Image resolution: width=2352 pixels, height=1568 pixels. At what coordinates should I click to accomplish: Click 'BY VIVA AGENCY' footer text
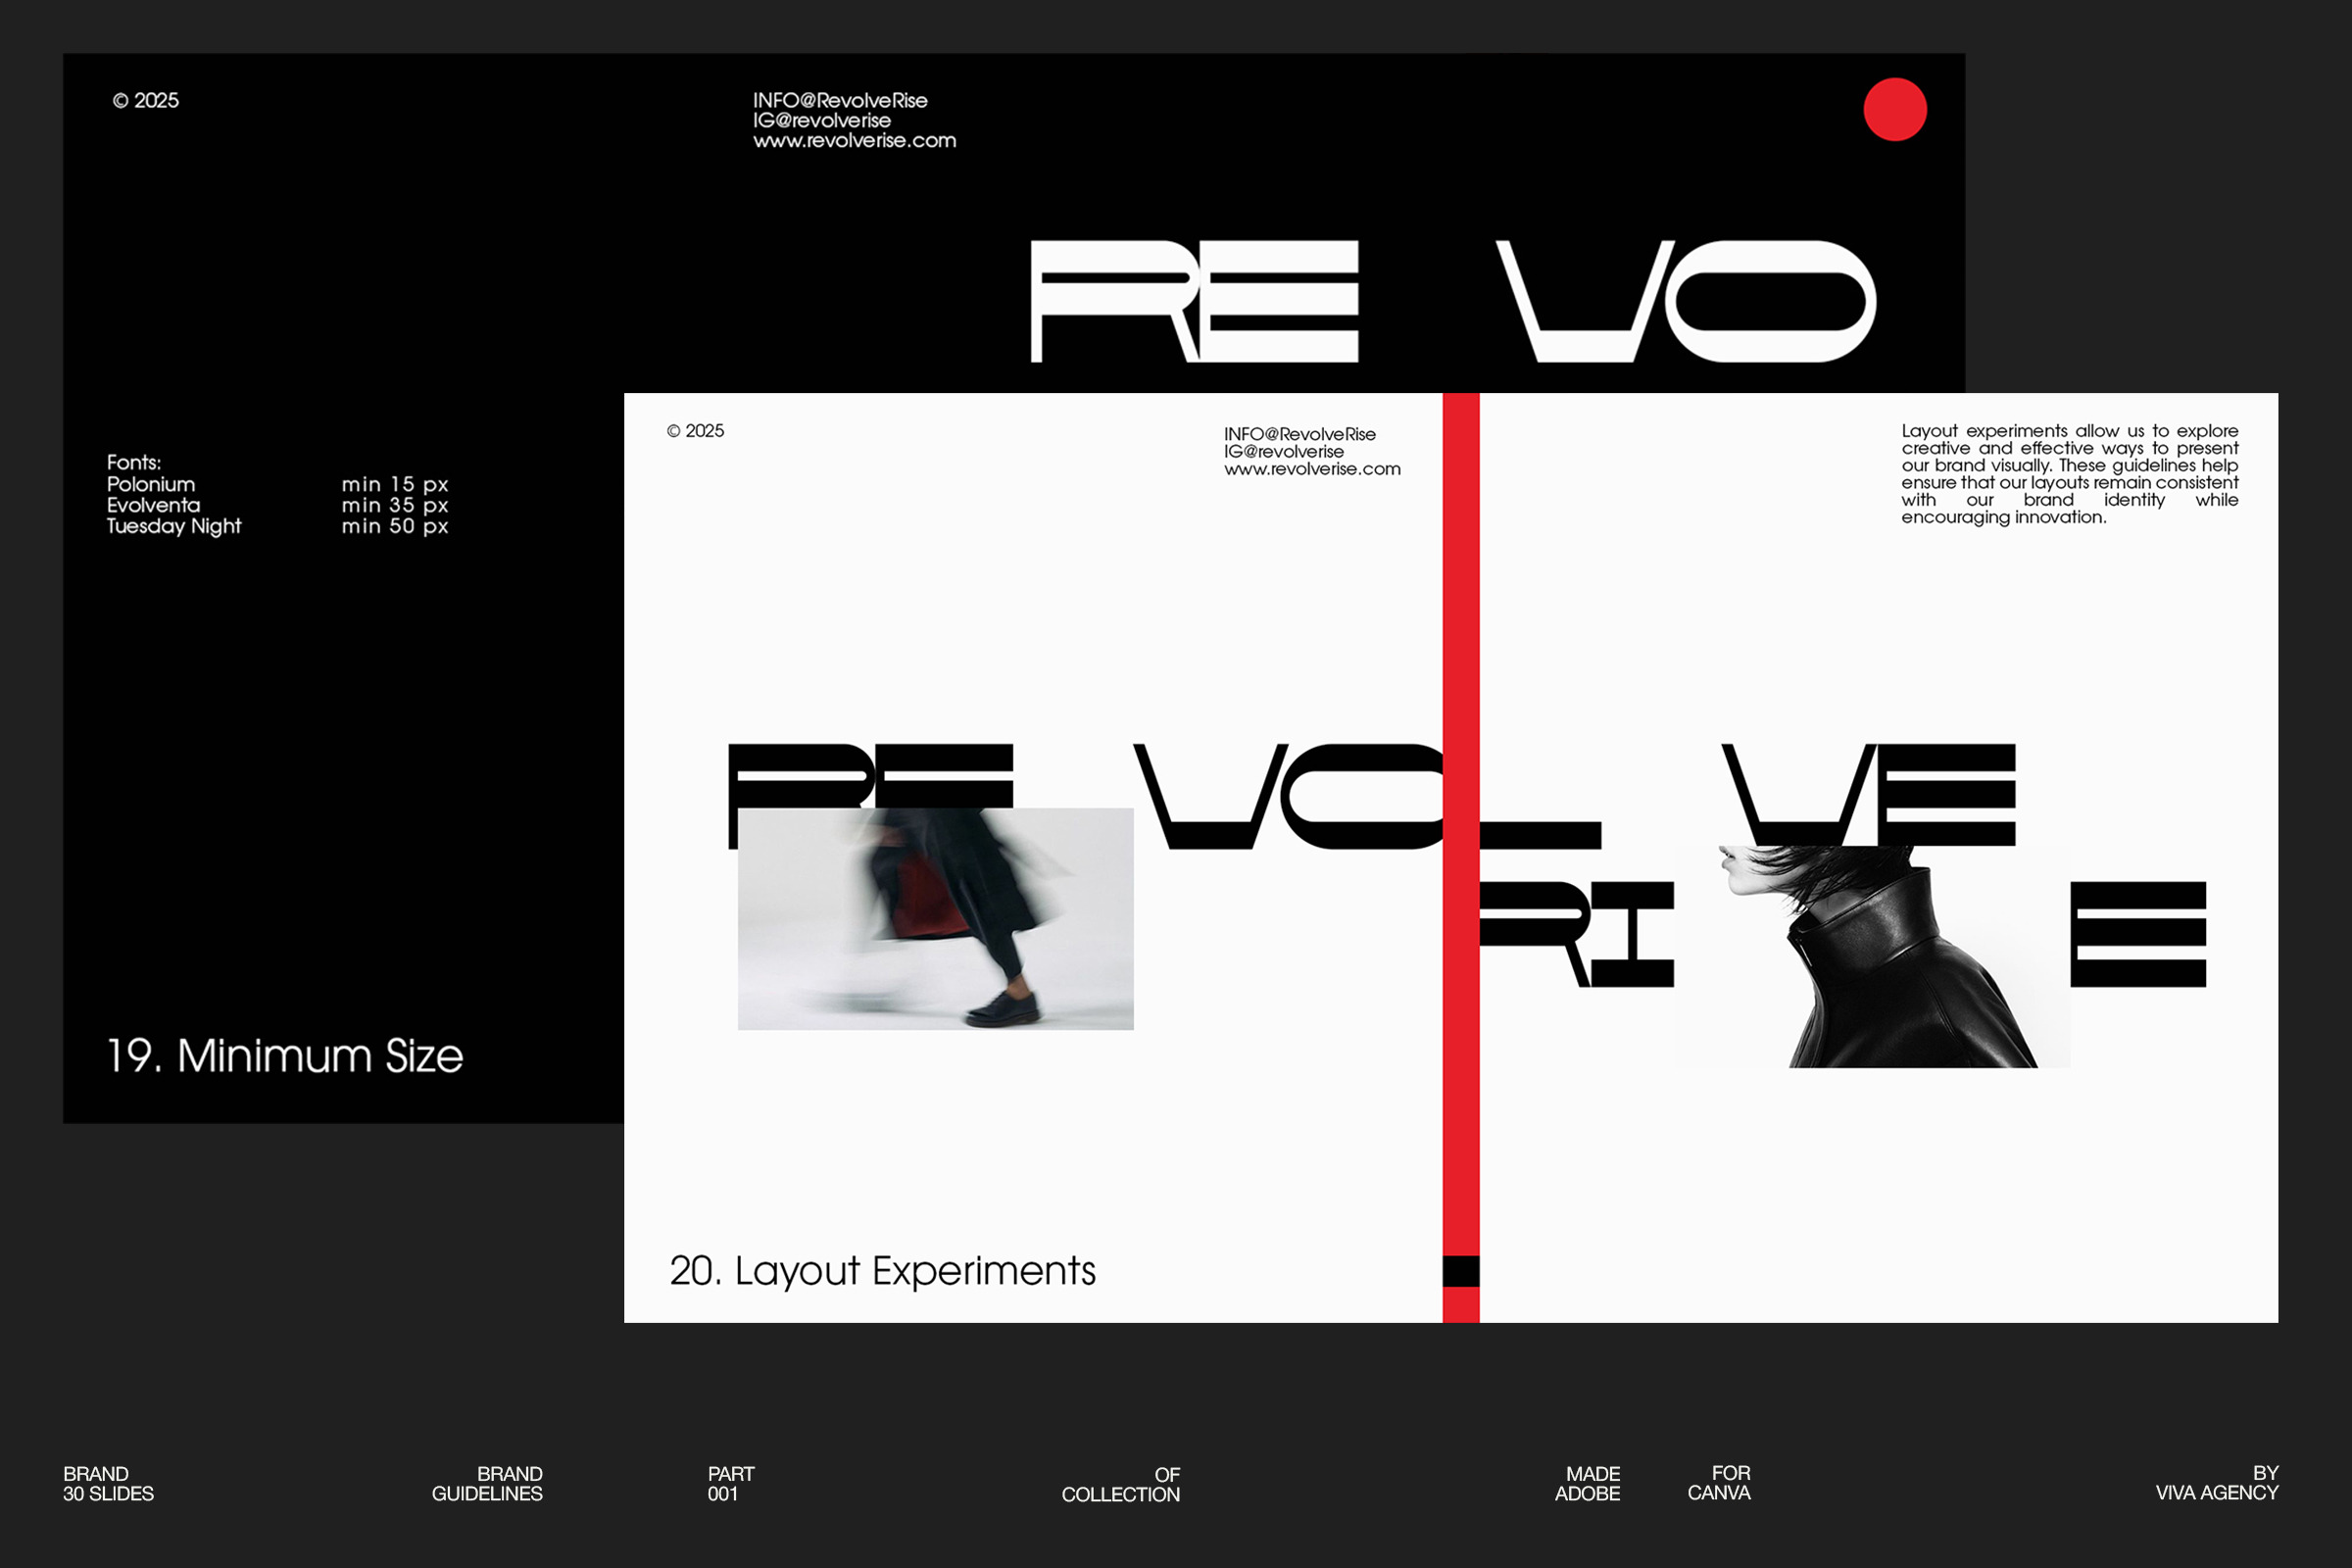tap(2216, 1483)
